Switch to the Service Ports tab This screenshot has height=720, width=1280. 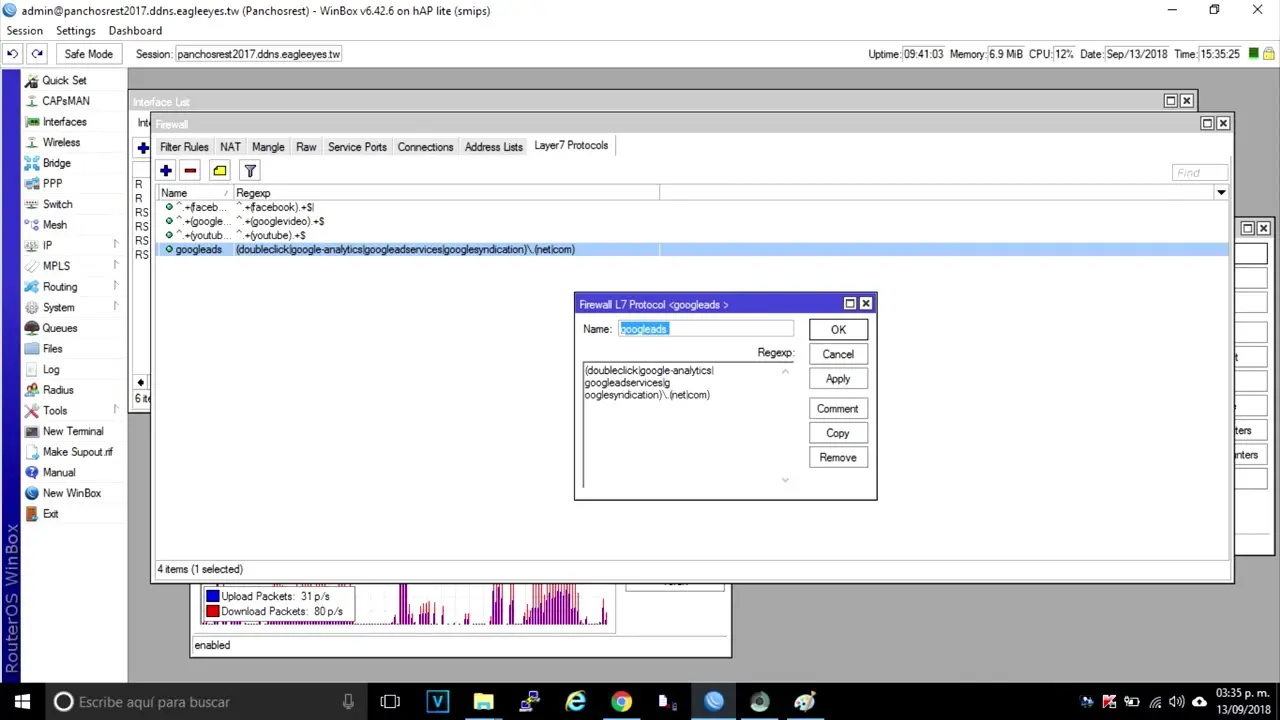(x=357, y=147)
